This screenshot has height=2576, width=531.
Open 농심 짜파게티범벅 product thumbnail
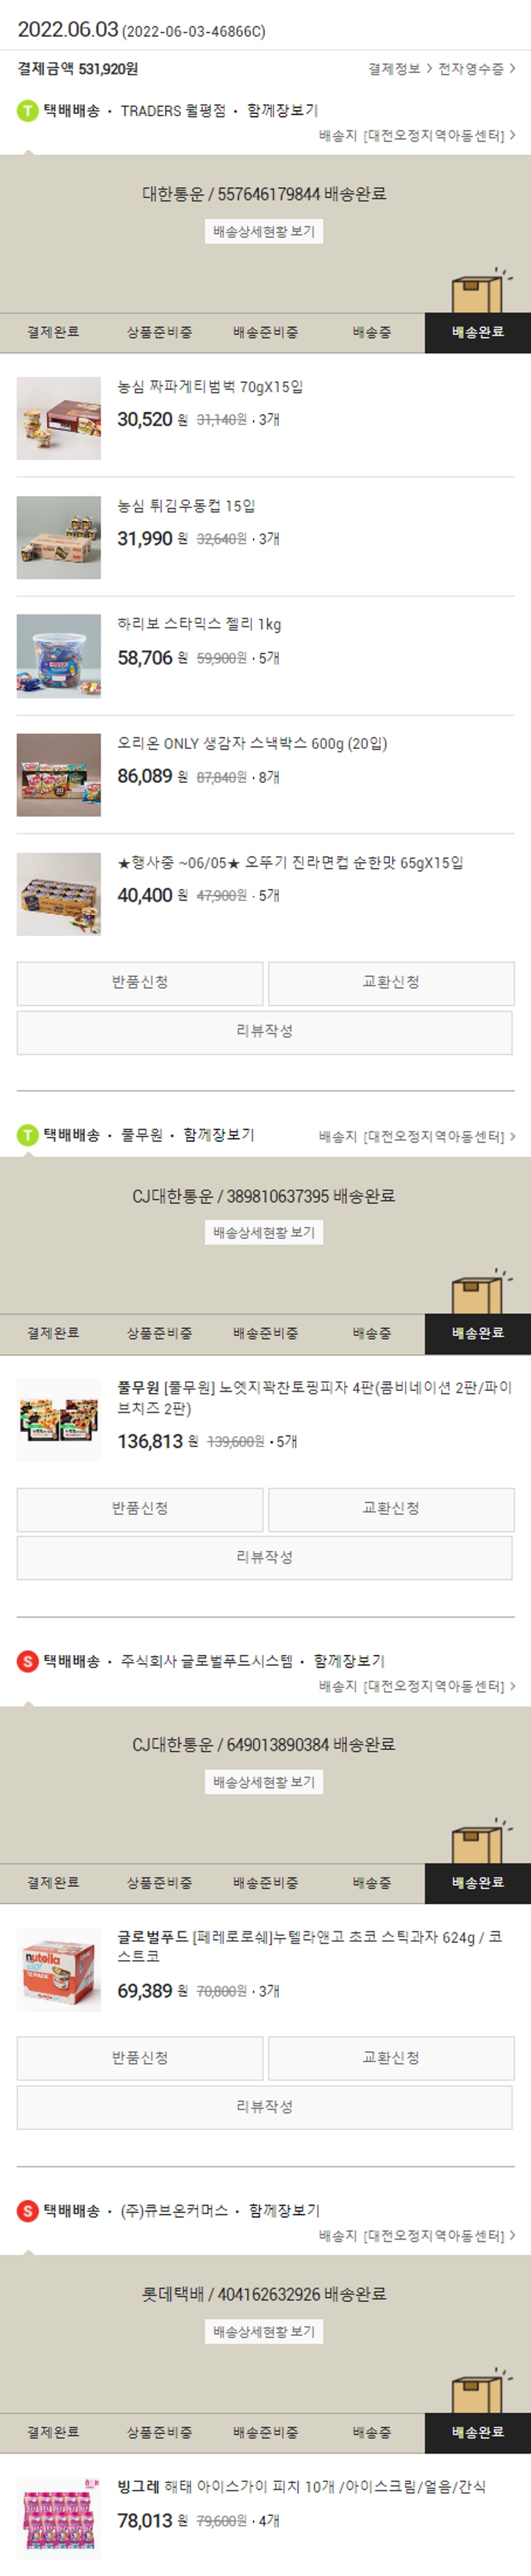coord(59,418)
